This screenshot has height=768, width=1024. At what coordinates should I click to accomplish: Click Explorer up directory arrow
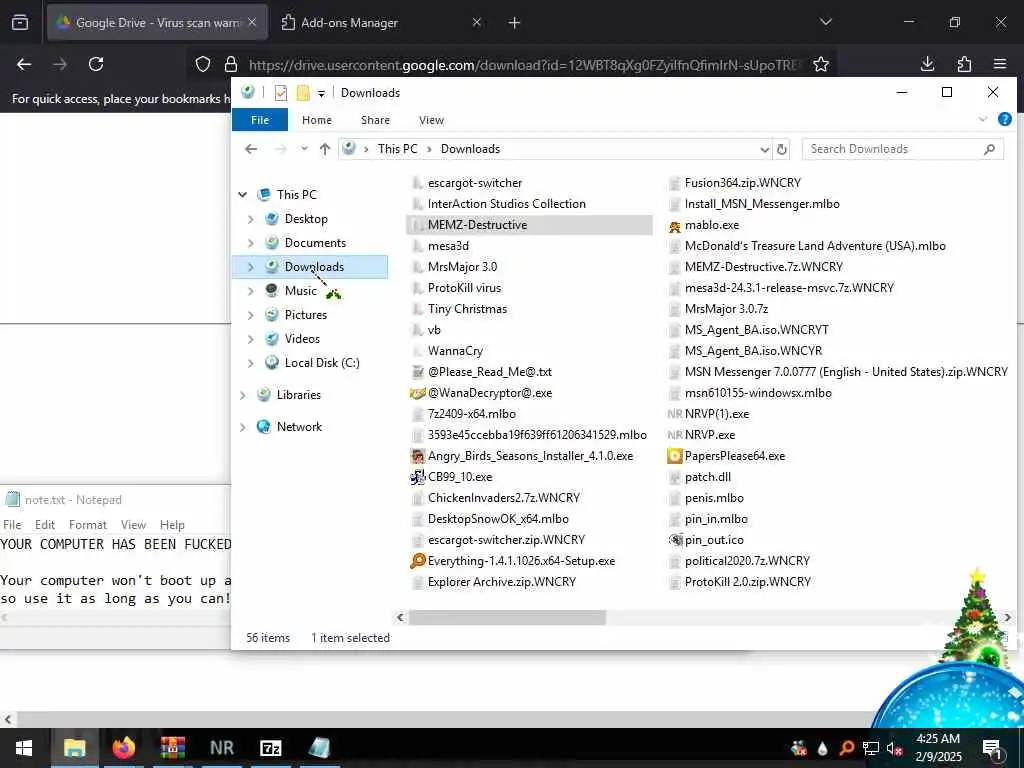tap(325, 149)
